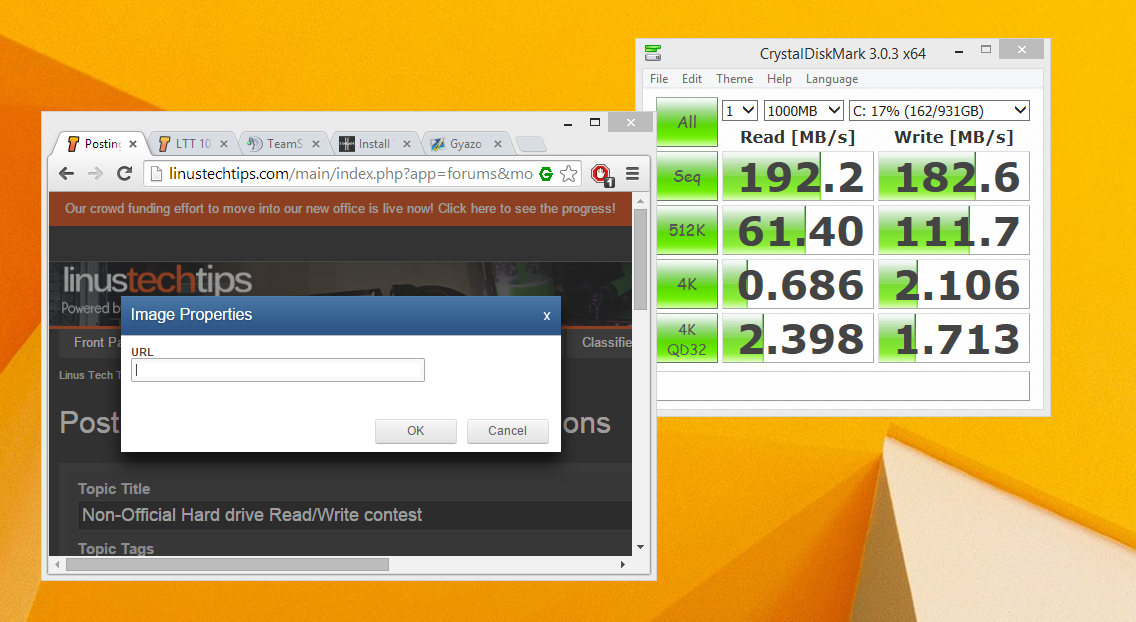The width and height of the screenshot is (1136, 622).
Task: Close the Gyazo tab
Action: point(498,144)
